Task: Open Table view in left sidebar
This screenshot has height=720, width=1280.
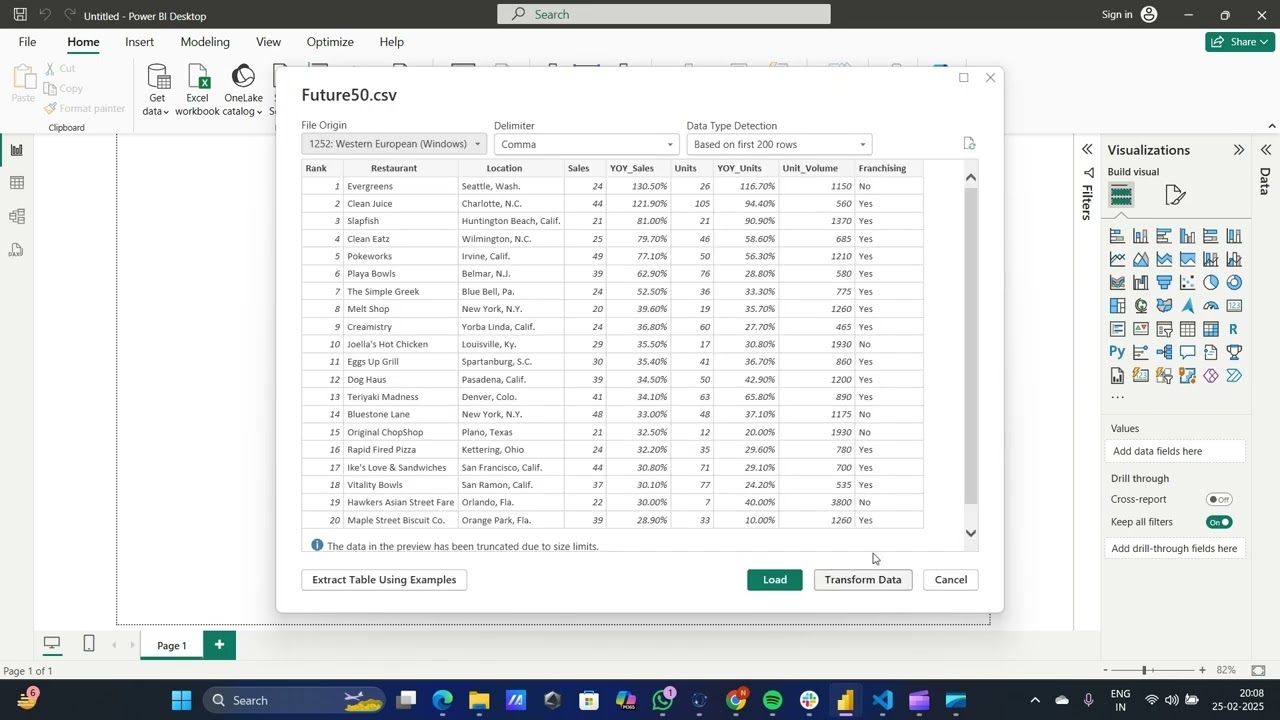Action: (x=17, y=183)
